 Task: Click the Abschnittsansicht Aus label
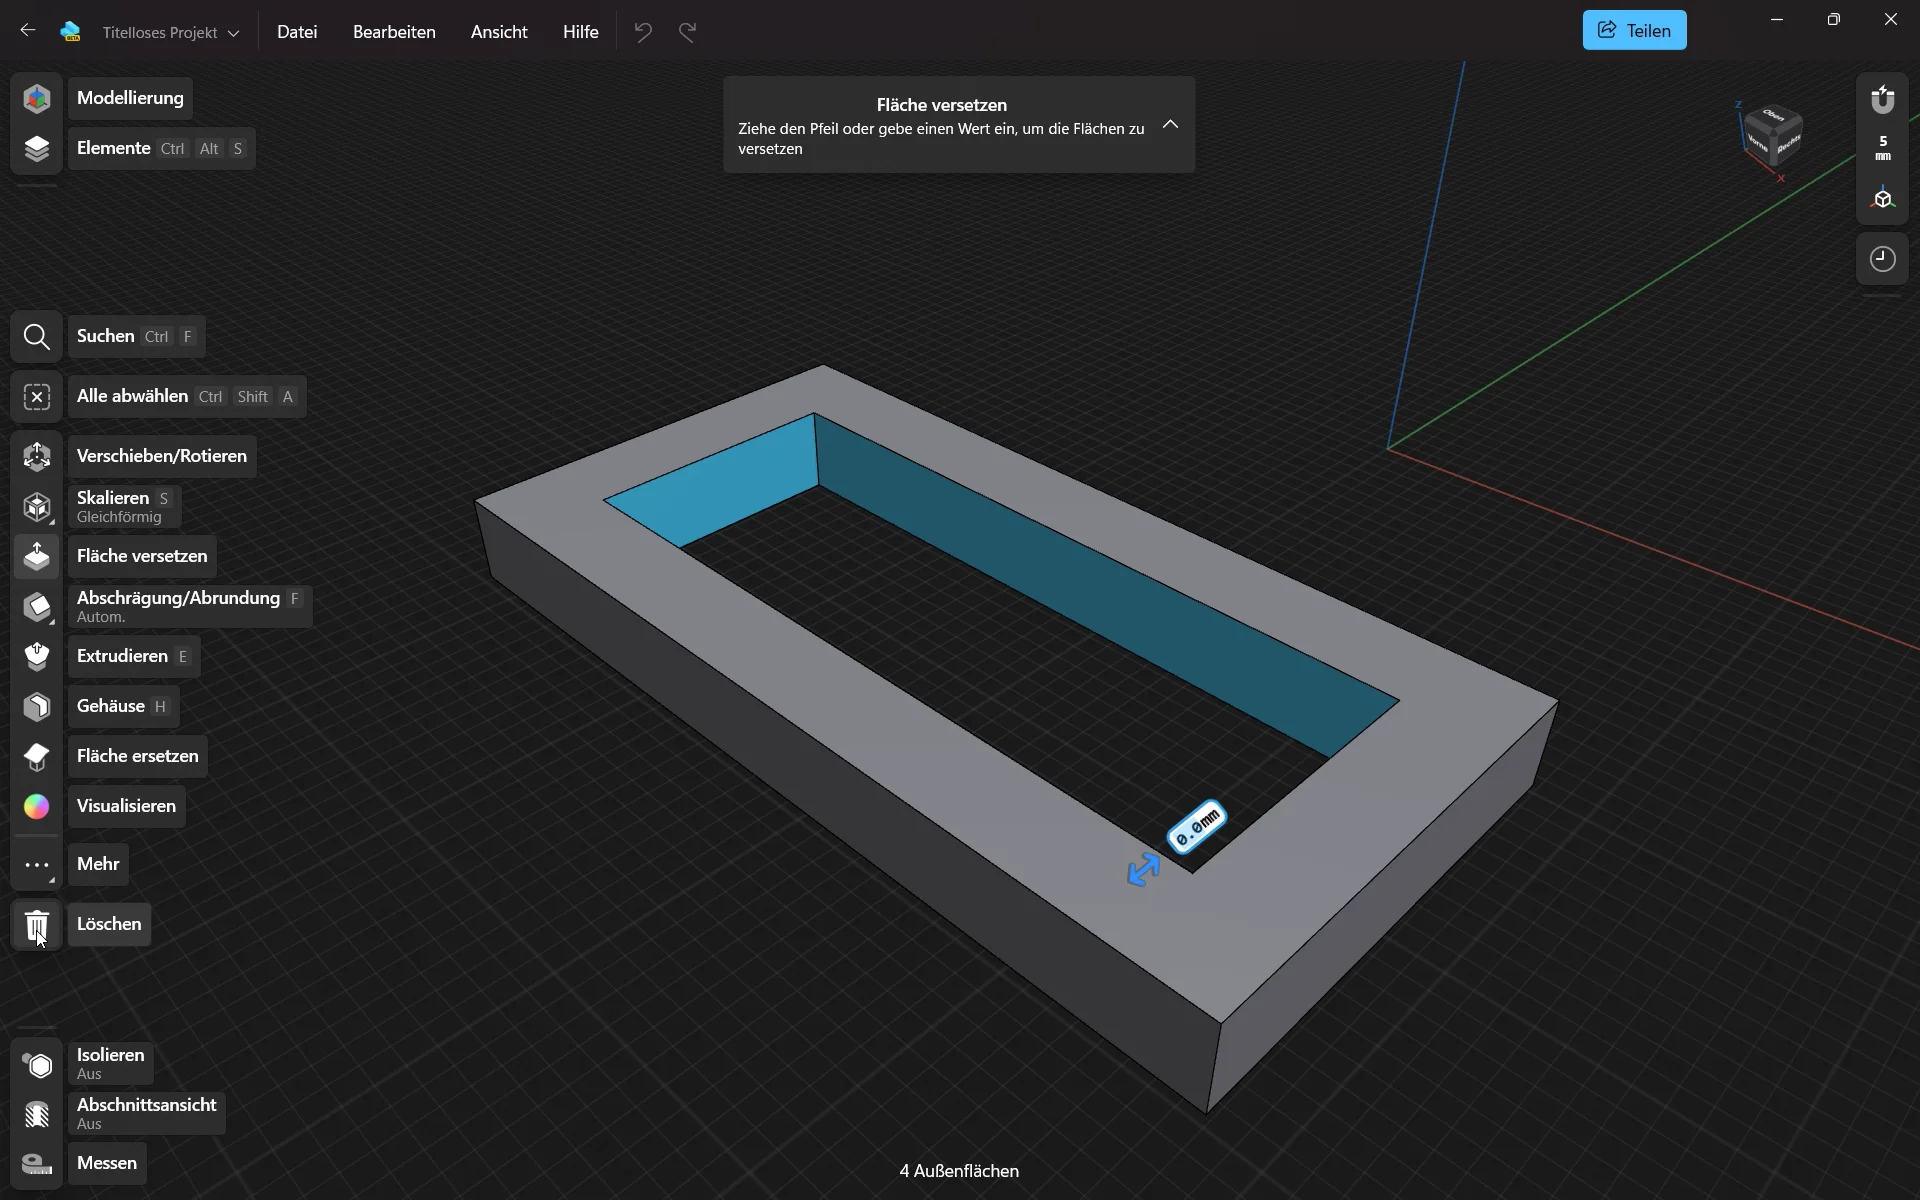147,1114
